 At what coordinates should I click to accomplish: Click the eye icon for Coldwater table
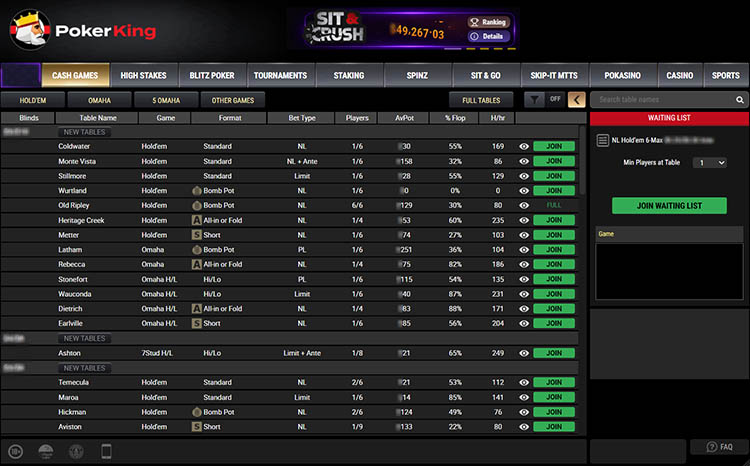tap(524, 146)
